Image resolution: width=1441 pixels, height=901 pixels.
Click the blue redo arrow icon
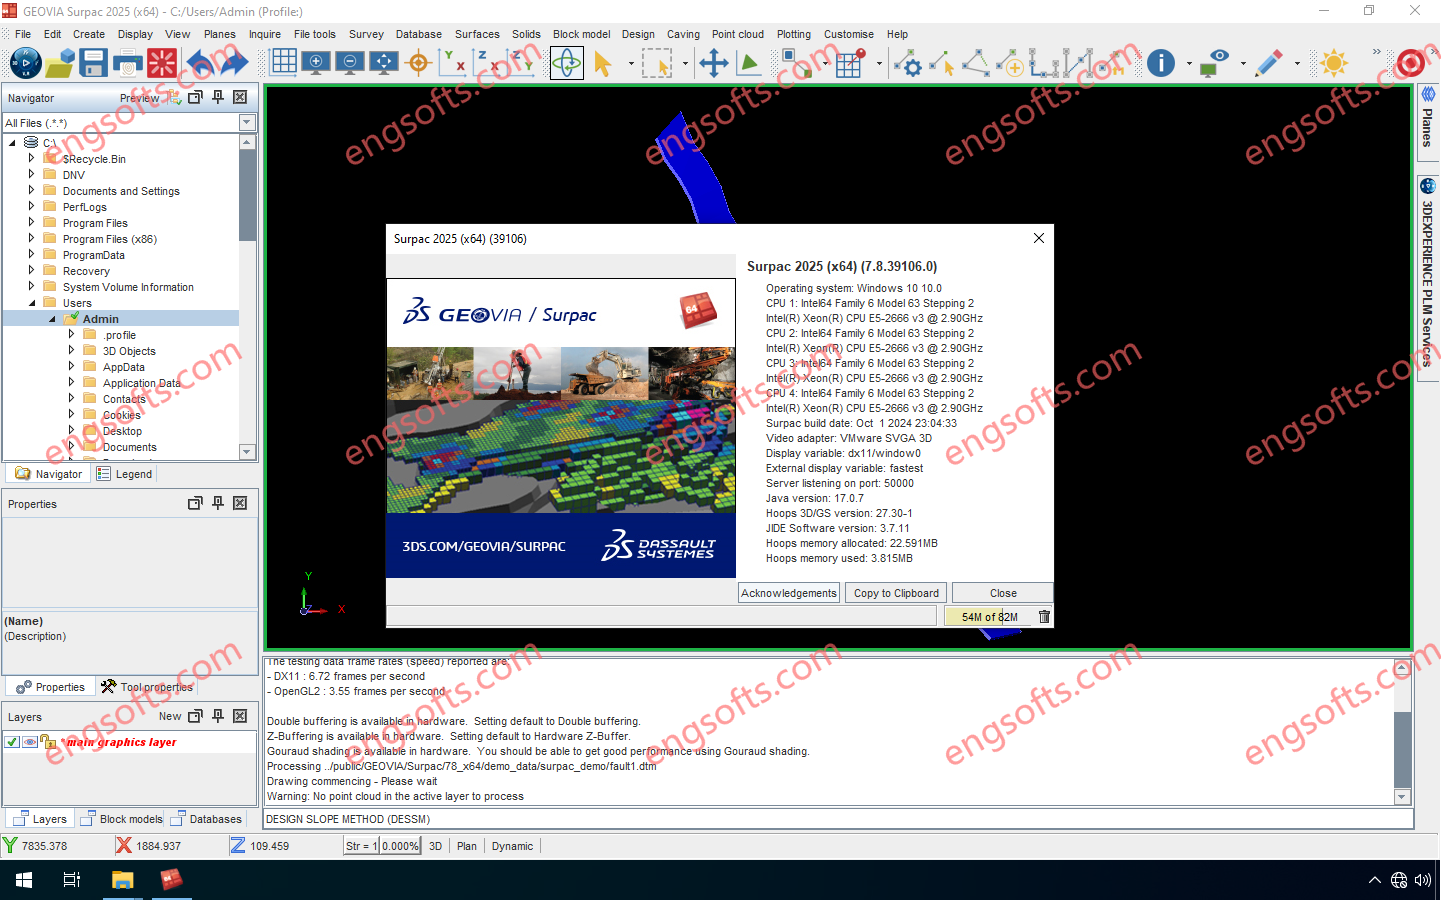click(x=234, y=63)
